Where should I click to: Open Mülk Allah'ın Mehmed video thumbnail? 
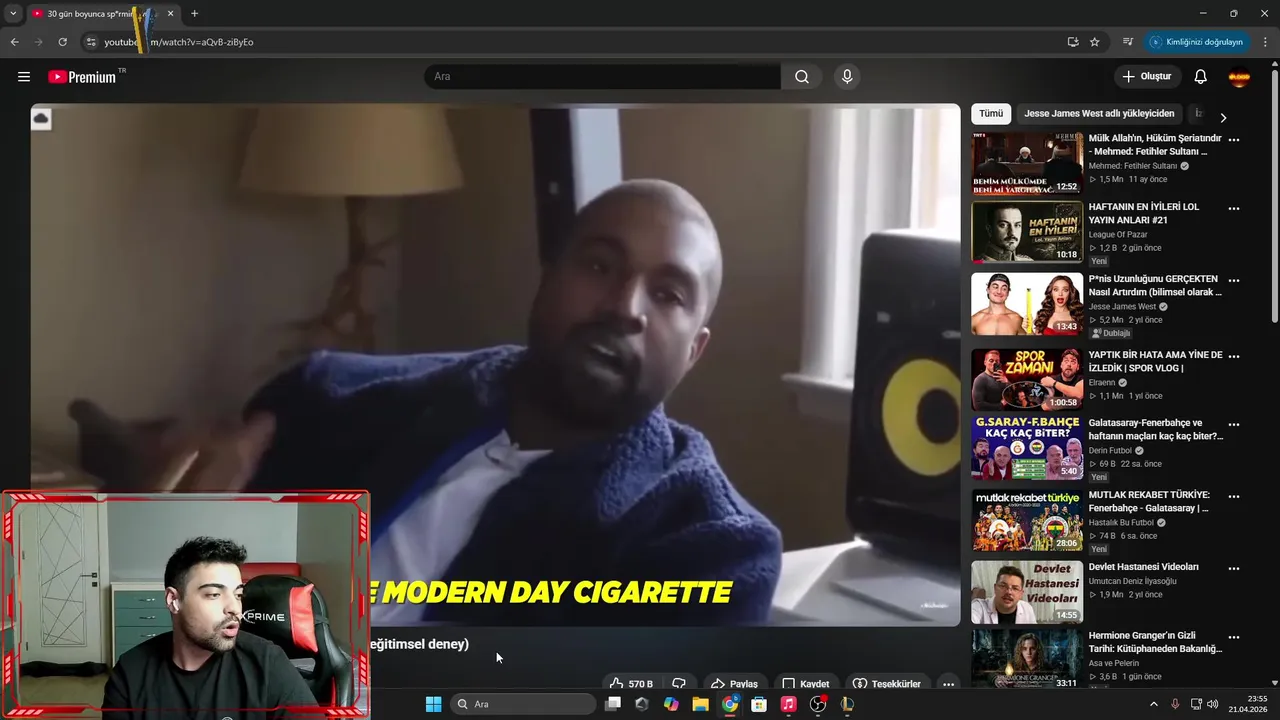pos(1027,164)
